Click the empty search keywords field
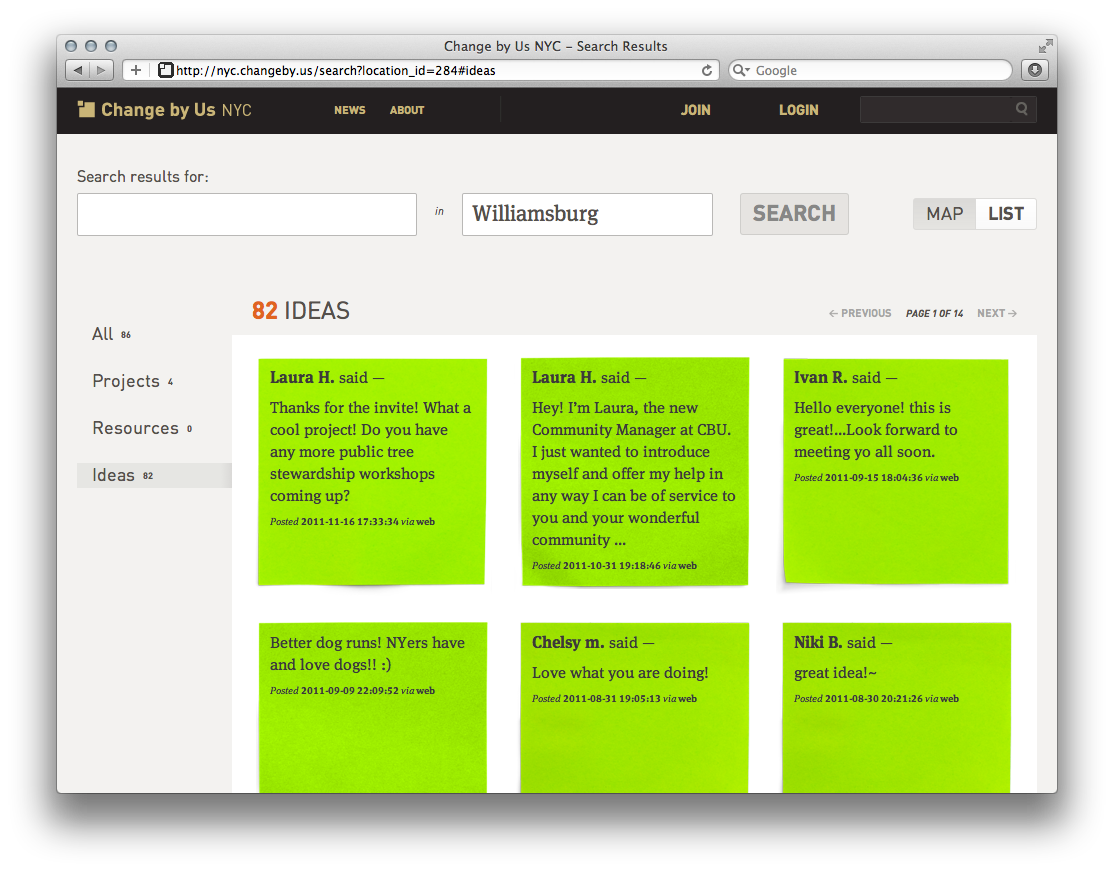Image resolution: width=1114 pixels, height=872 pixels. click(246, 214)
